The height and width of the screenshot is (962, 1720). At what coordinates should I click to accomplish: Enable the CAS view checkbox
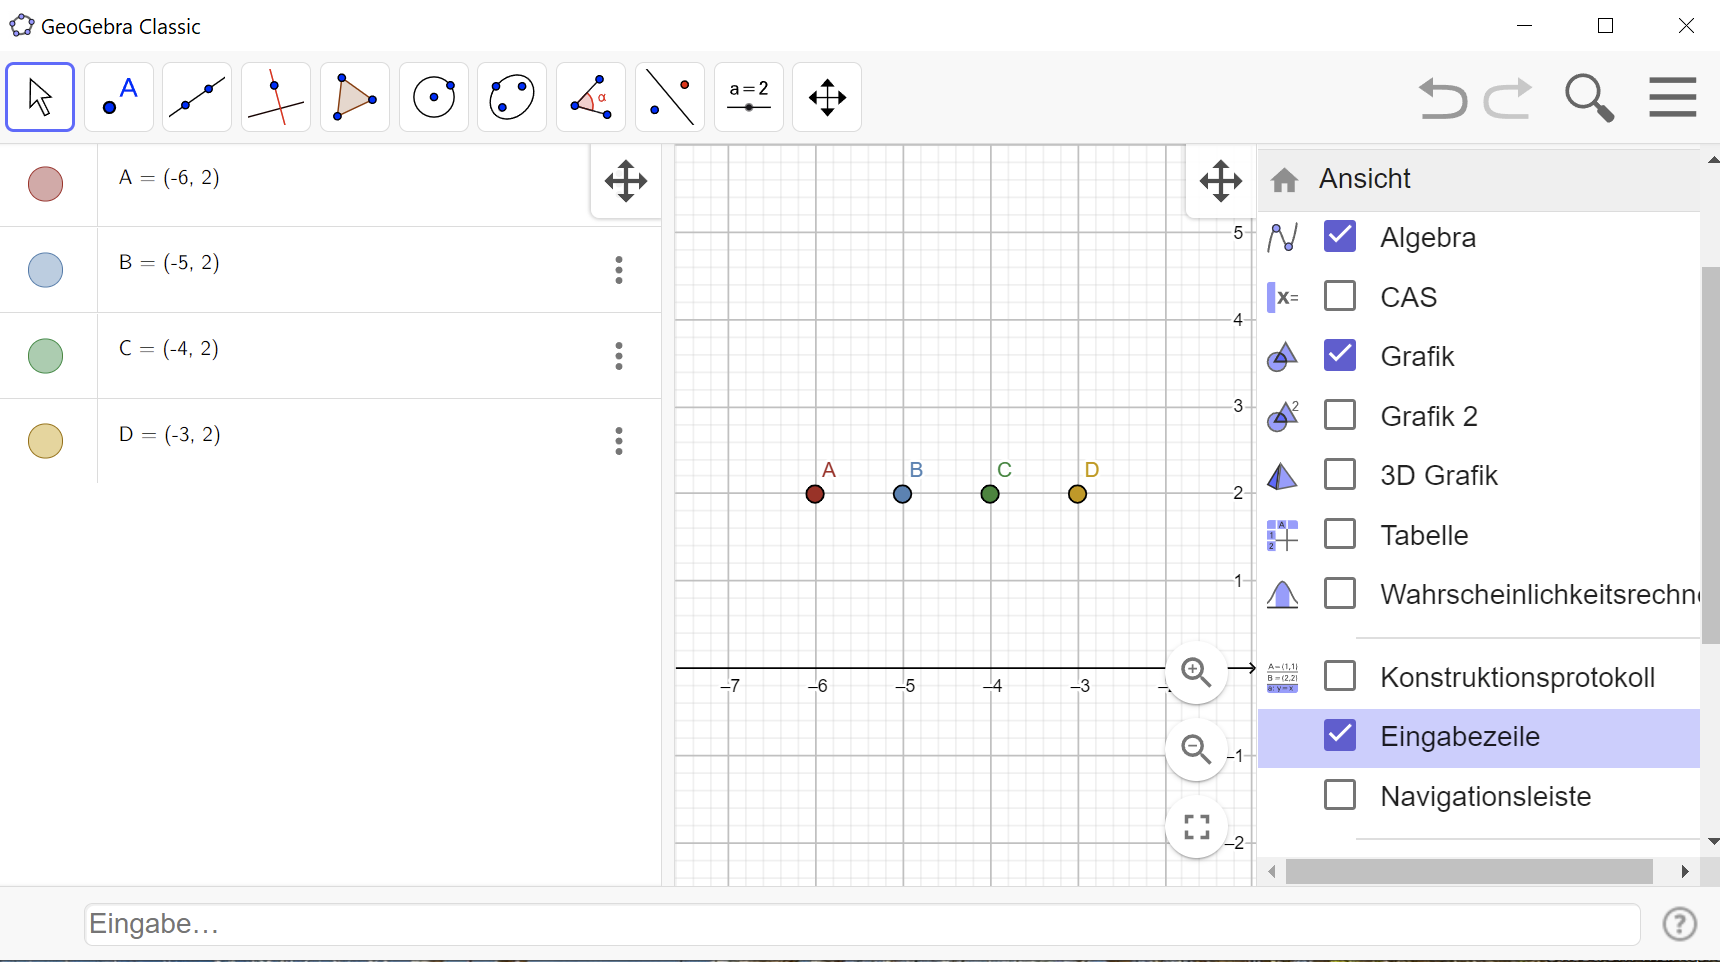pyautogui.click(x=1340, y=296)
